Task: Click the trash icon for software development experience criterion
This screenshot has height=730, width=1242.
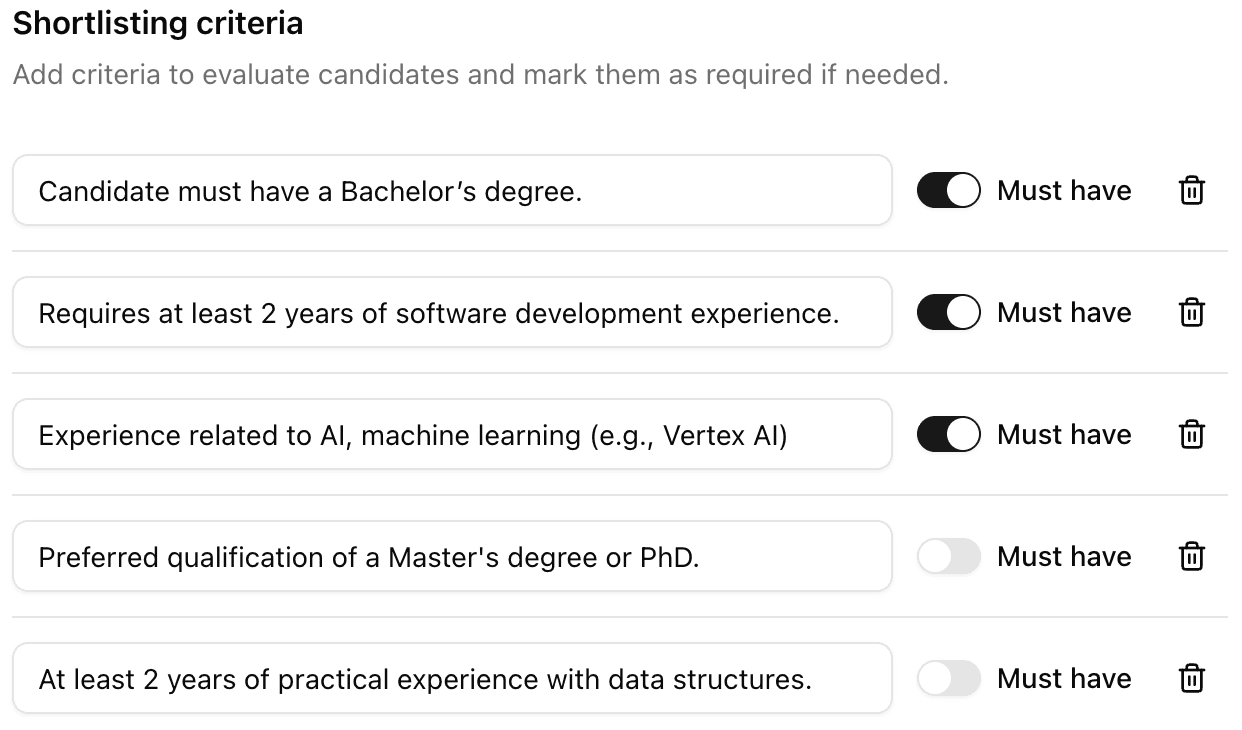Action: (1191, 312)
